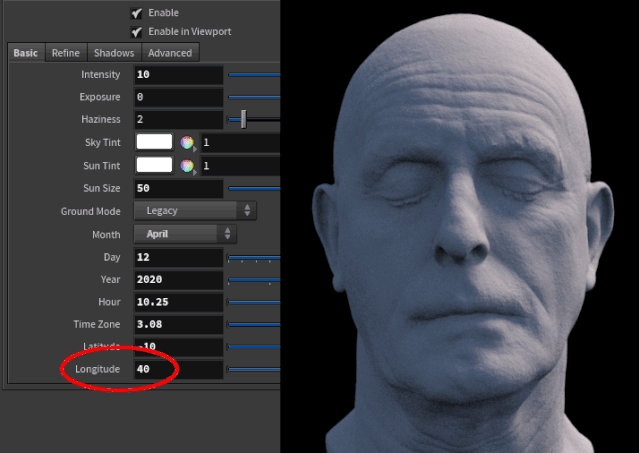This screenshot has width=639, height=453.
Task: Click the Ground Mode dropdown arrows
Action: 247,211
